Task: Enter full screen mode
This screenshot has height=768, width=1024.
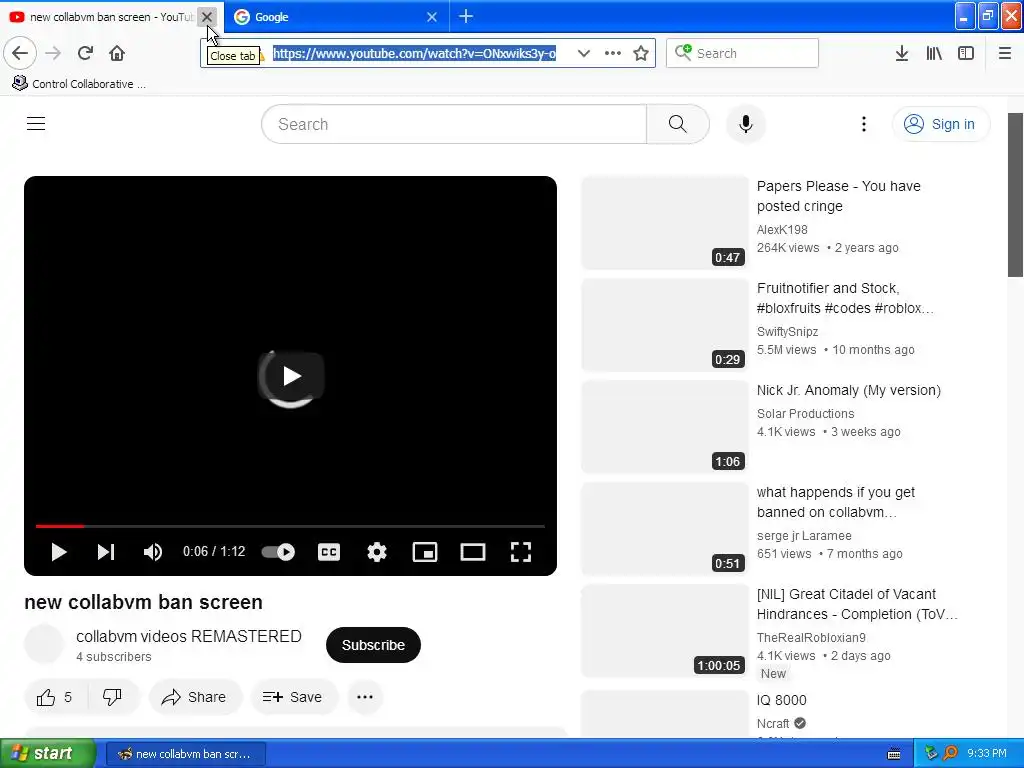Action: (520, 552)
